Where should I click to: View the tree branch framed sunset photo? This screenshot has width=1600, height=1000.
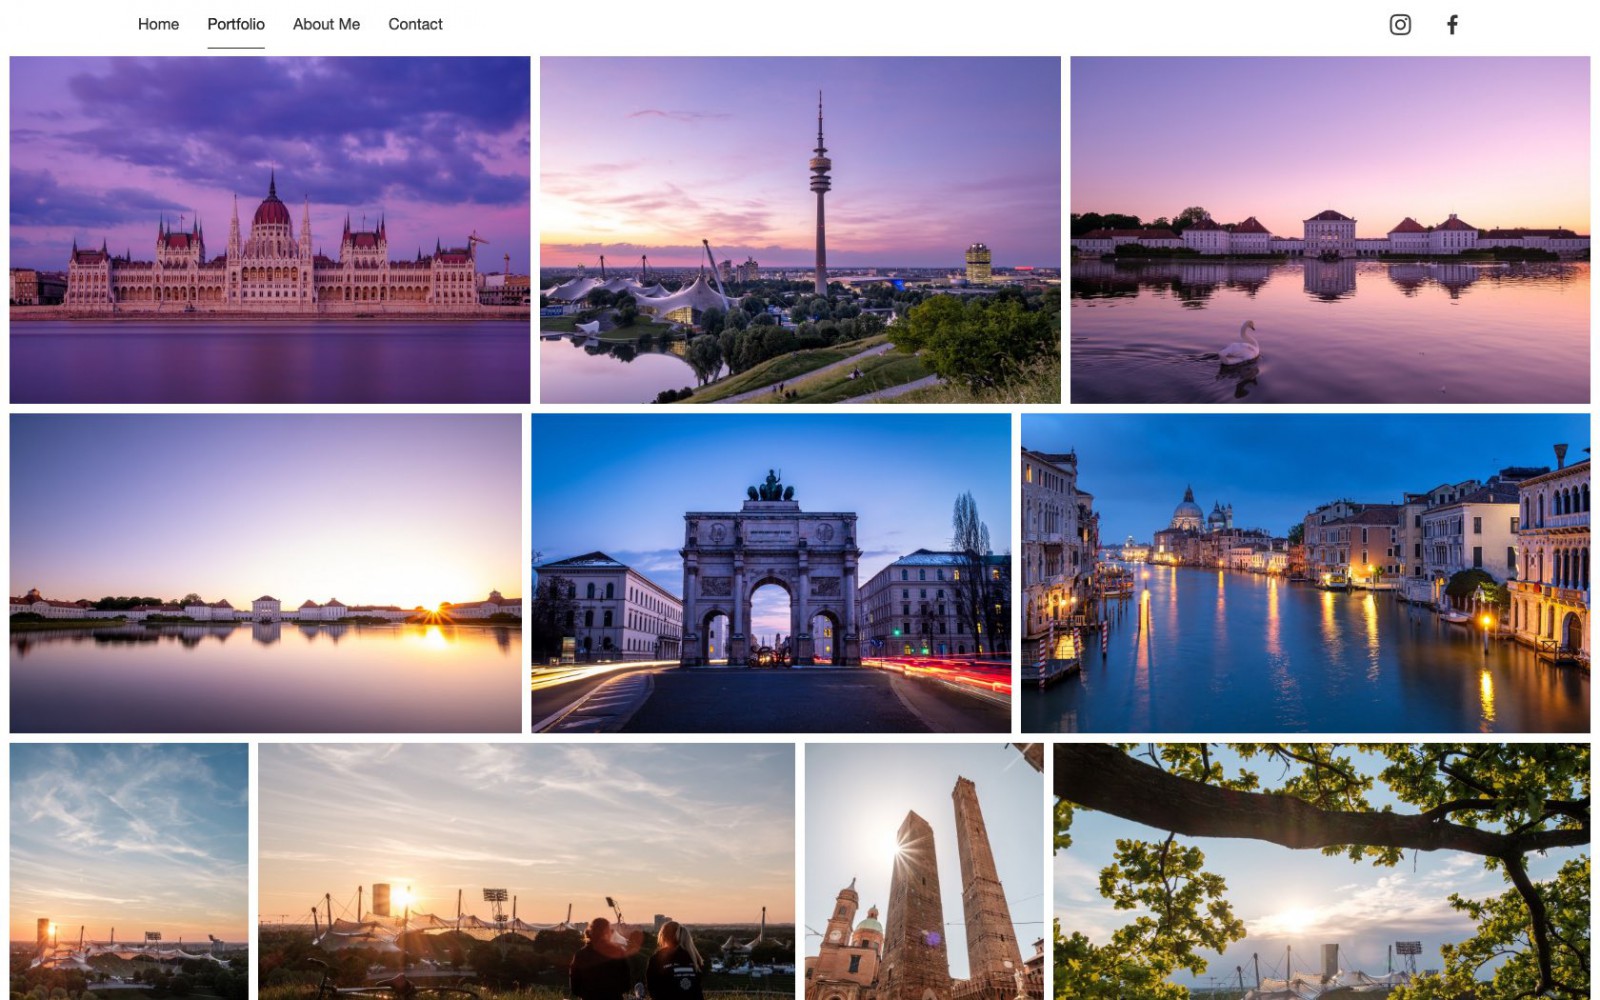coord(1321,871)
